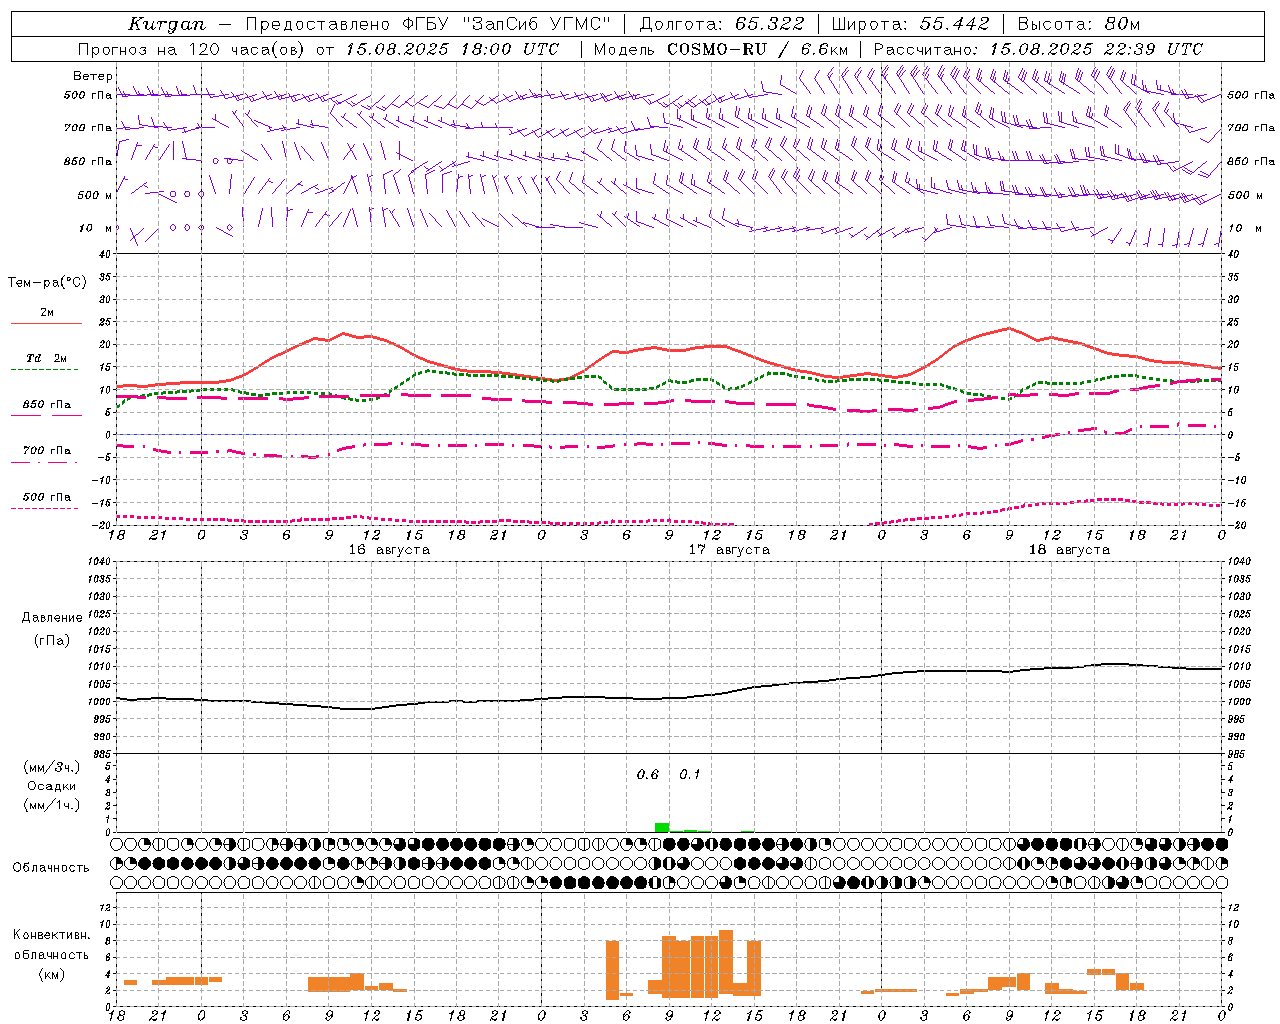Click the "17 августа" date label
This screenshot has width=1280, height=1024.
729,550
